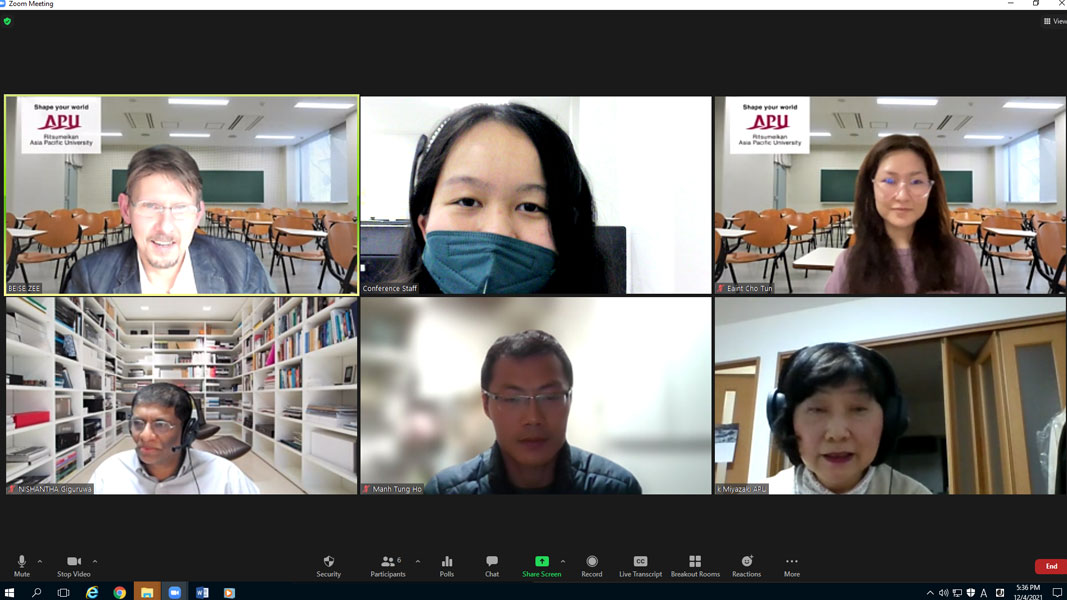The width and height of the screenshot is (1067, 600).
Task: Select the Conference Staff video tile
Action: tap(535, 195)
